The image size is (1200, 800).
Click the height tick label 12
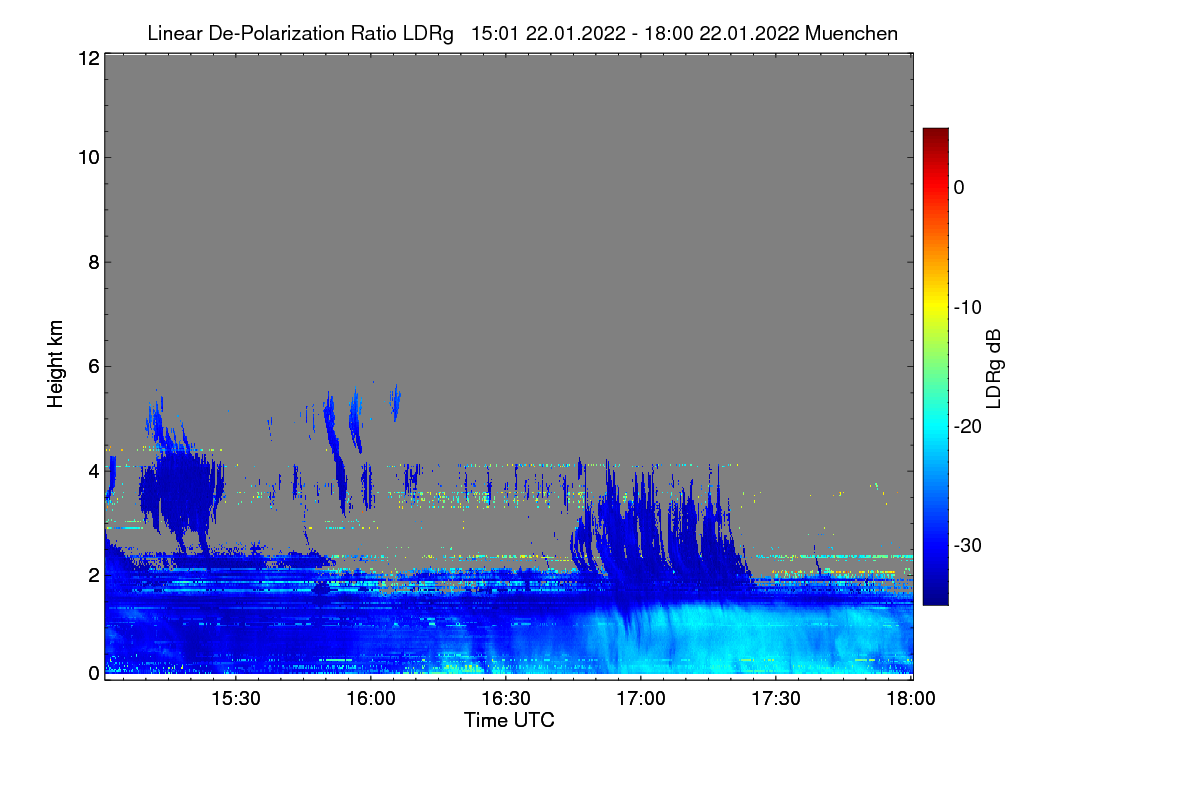click(87, 58)
